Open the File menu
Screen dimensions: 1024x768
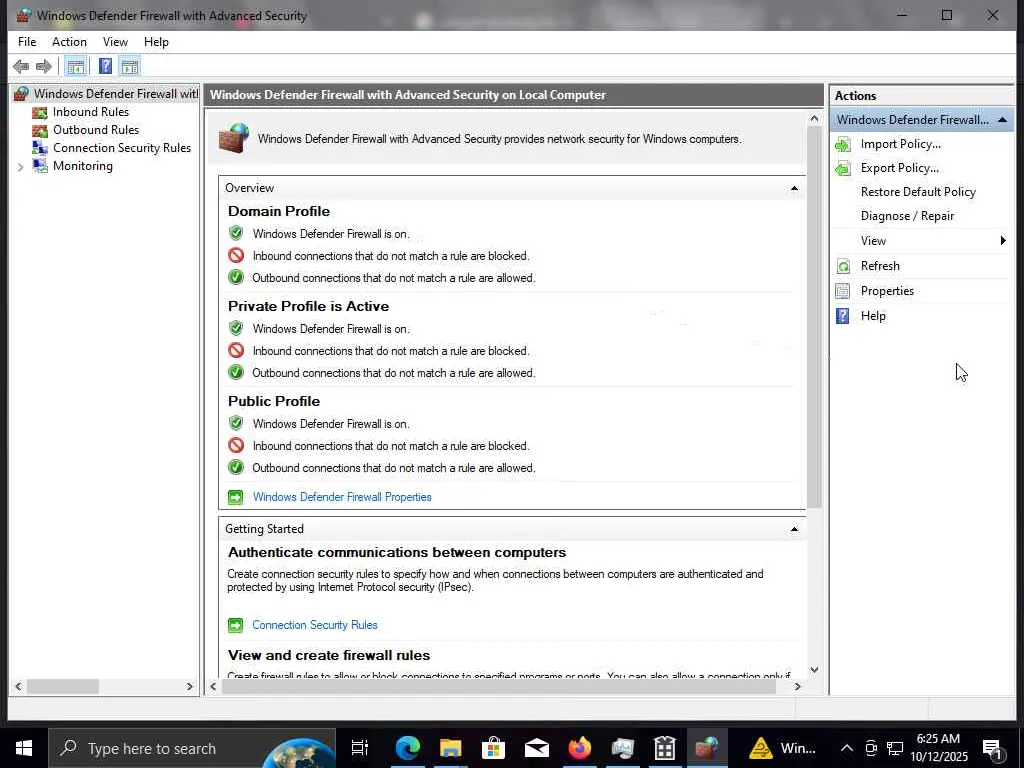click(27, 42)
